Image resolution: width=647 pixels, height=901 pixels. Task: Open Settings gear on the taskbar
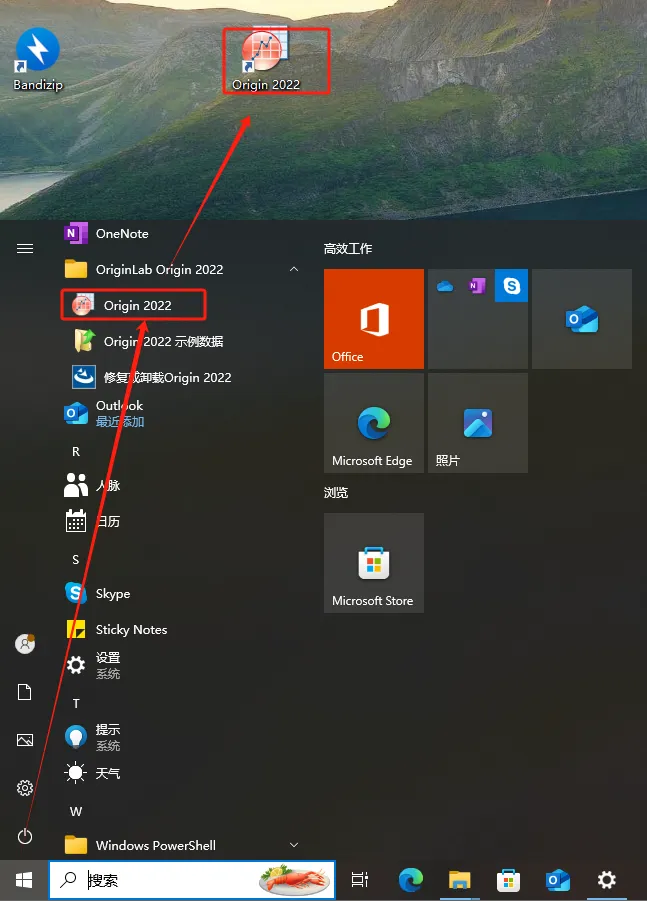[x=607, y=880]
